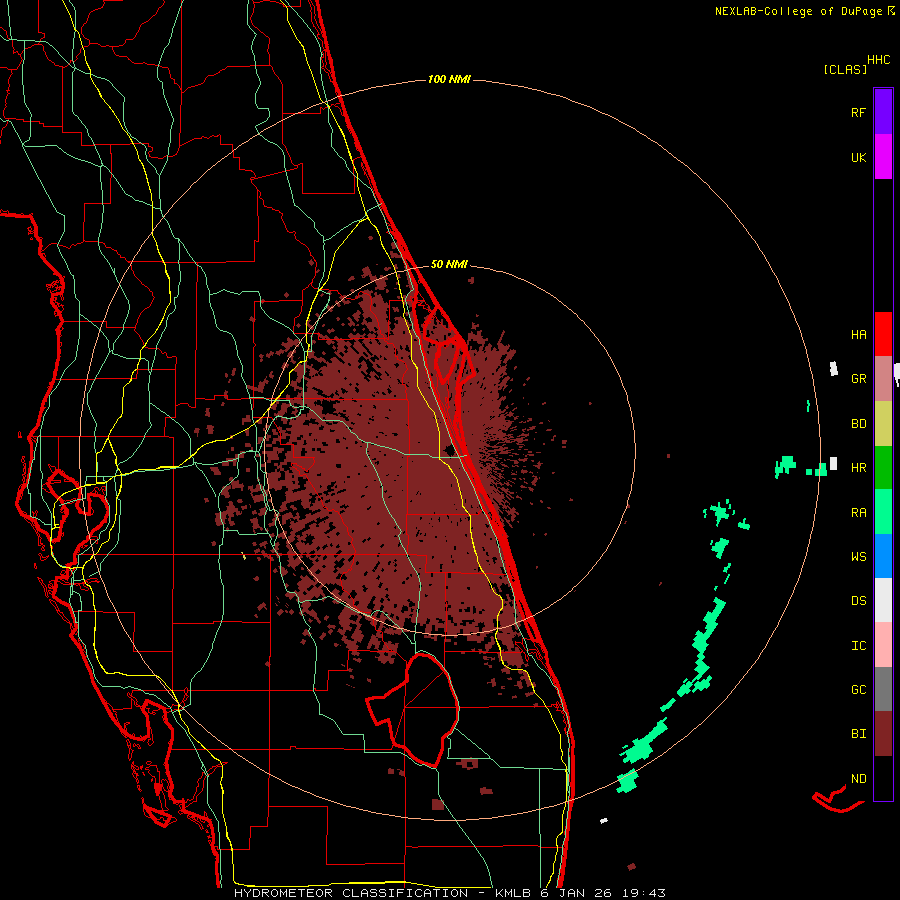Click the RF purple legend swatch

[883, 112]
